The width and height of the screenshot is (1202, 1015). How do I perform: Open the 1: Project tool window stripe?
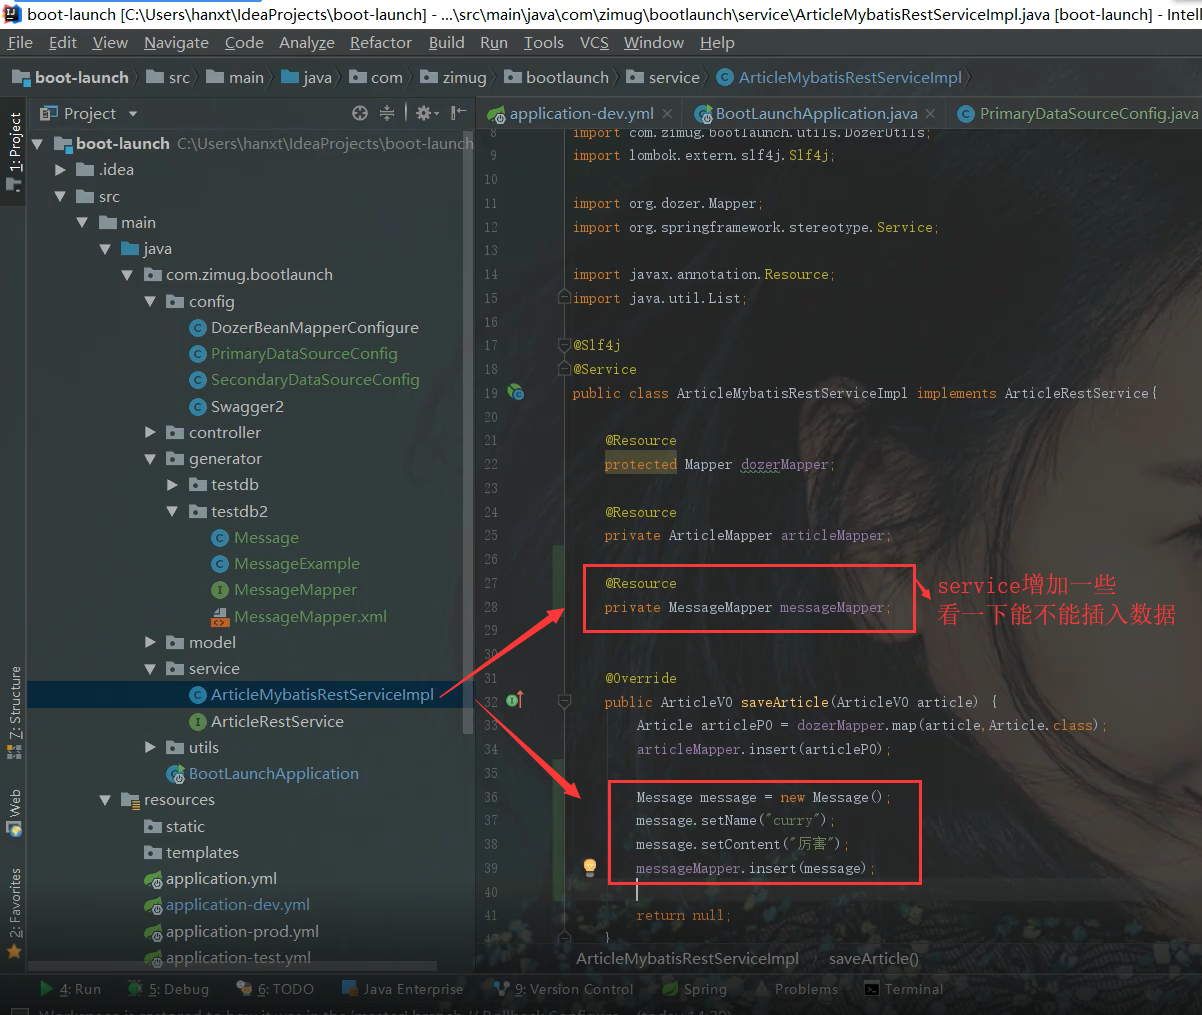[x=14, y=151]
